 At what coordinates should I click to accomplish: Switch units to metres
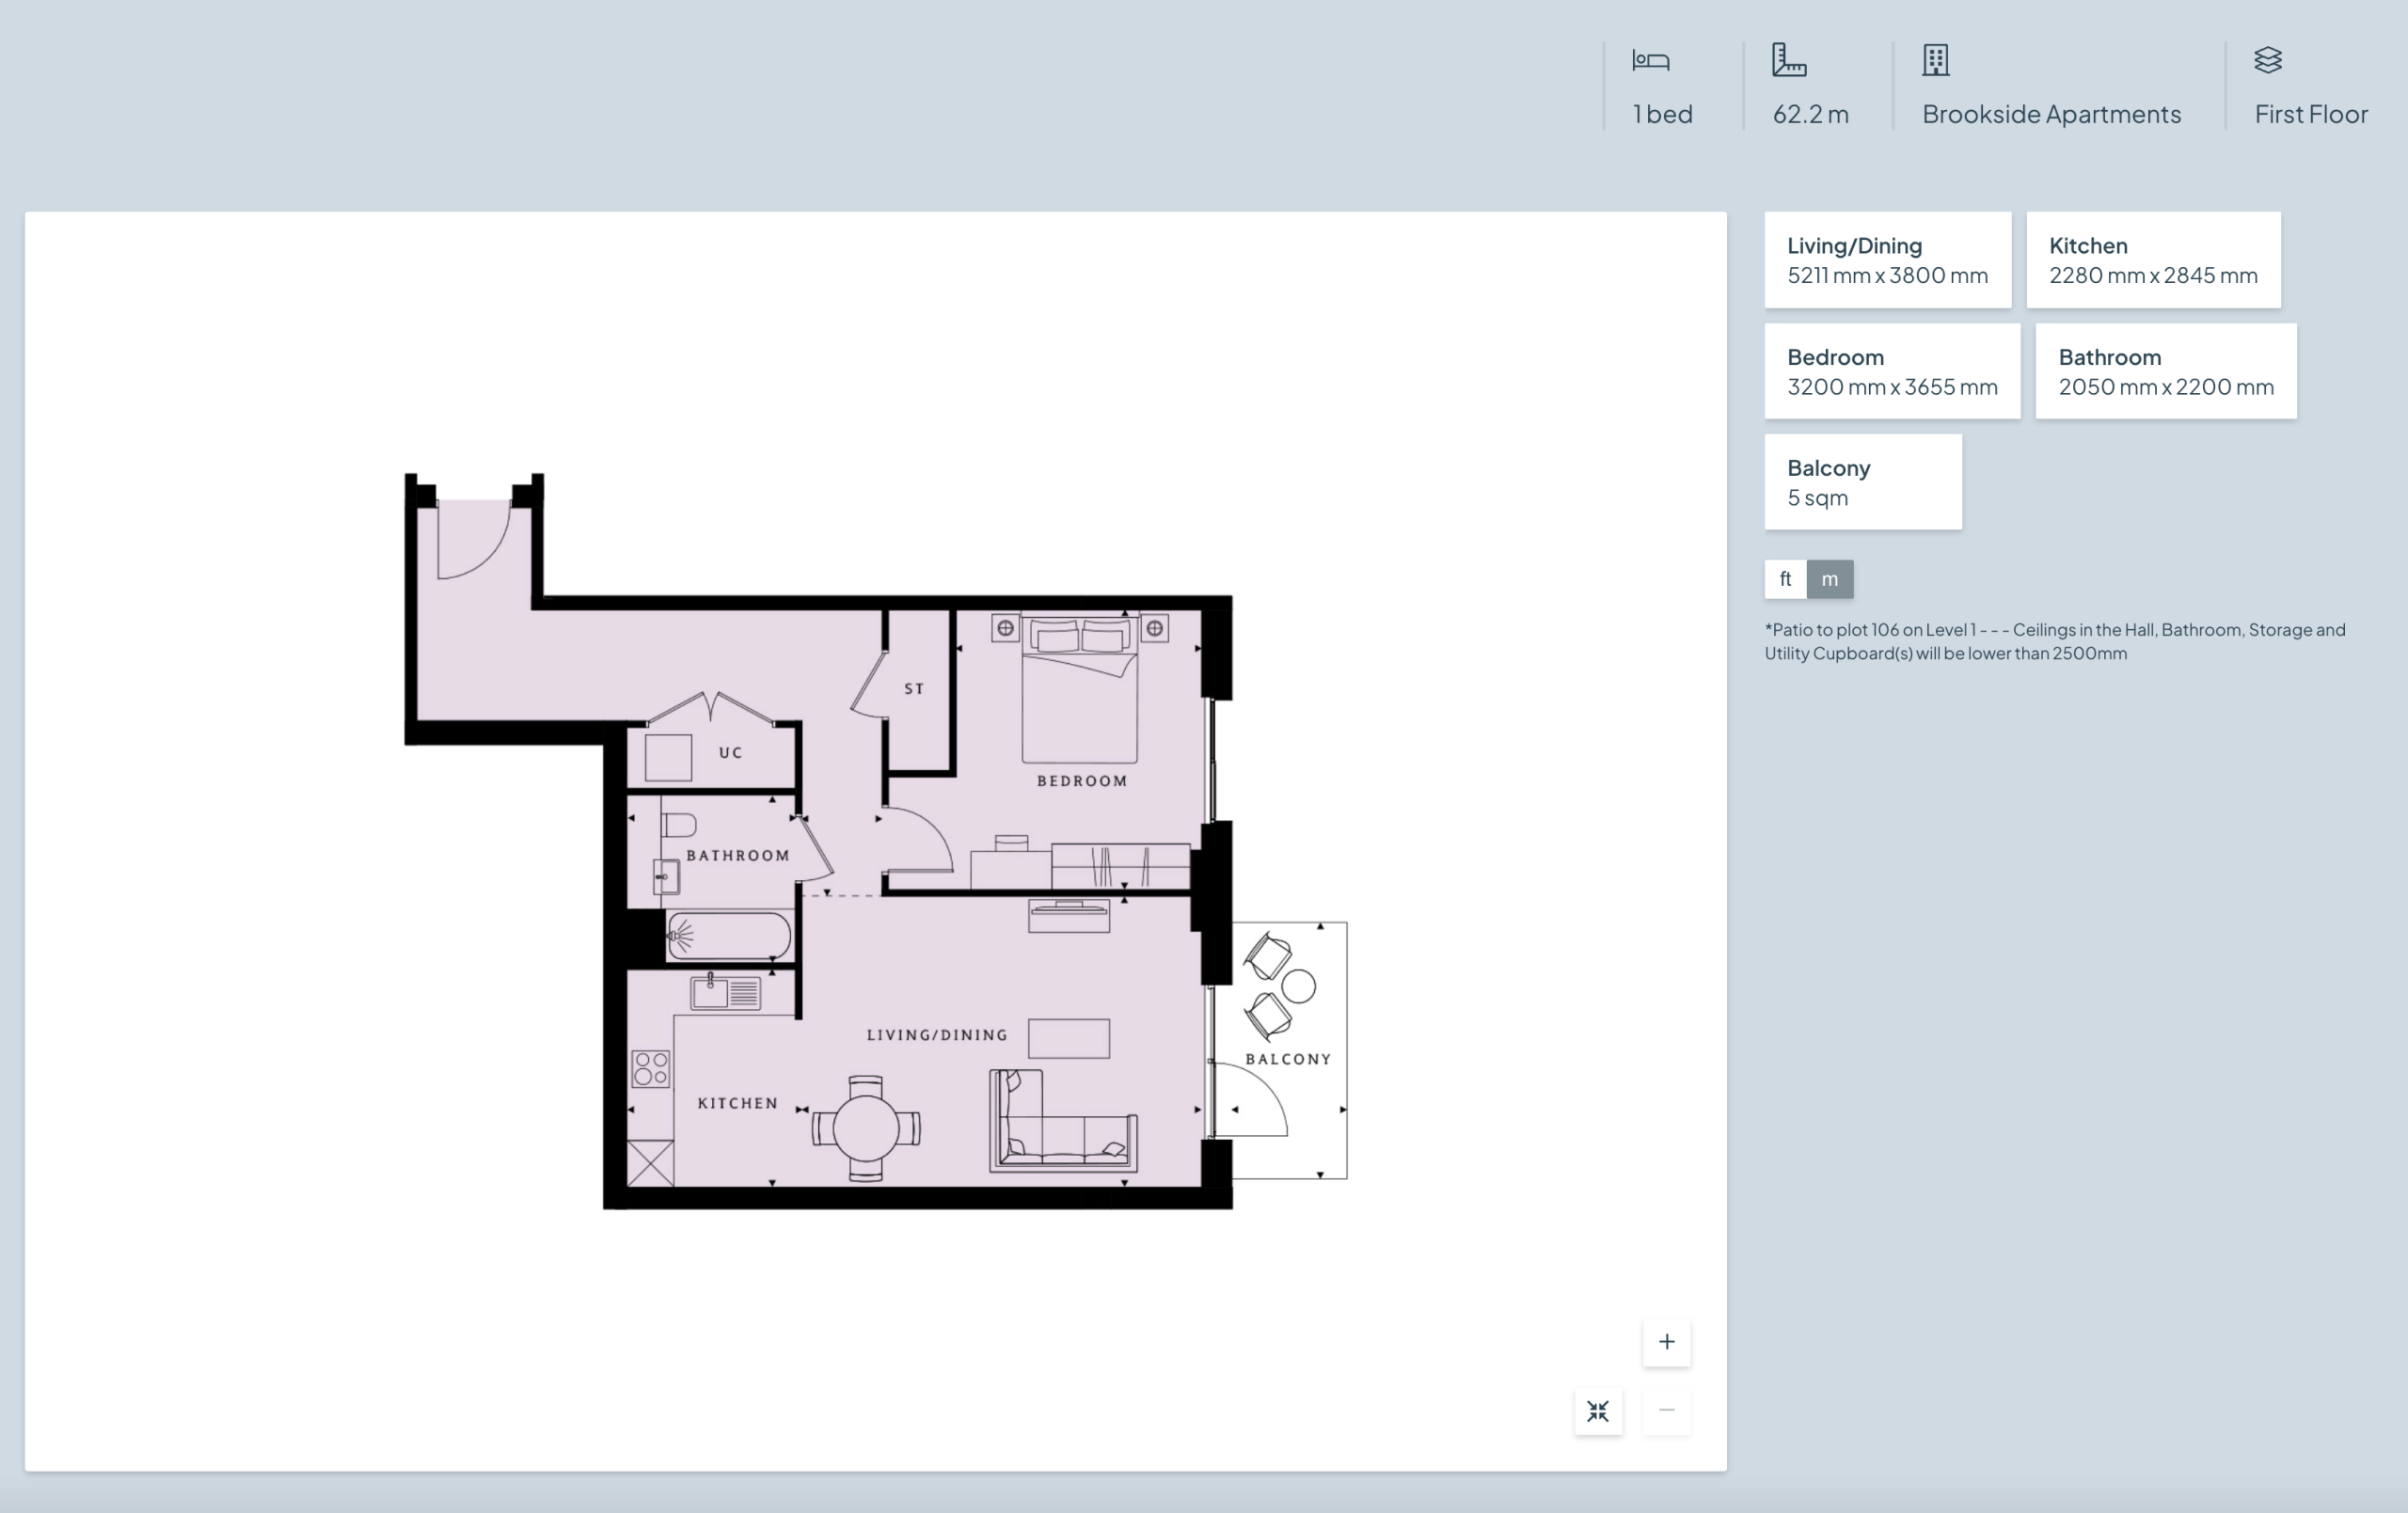click(x=1829, y=579)
